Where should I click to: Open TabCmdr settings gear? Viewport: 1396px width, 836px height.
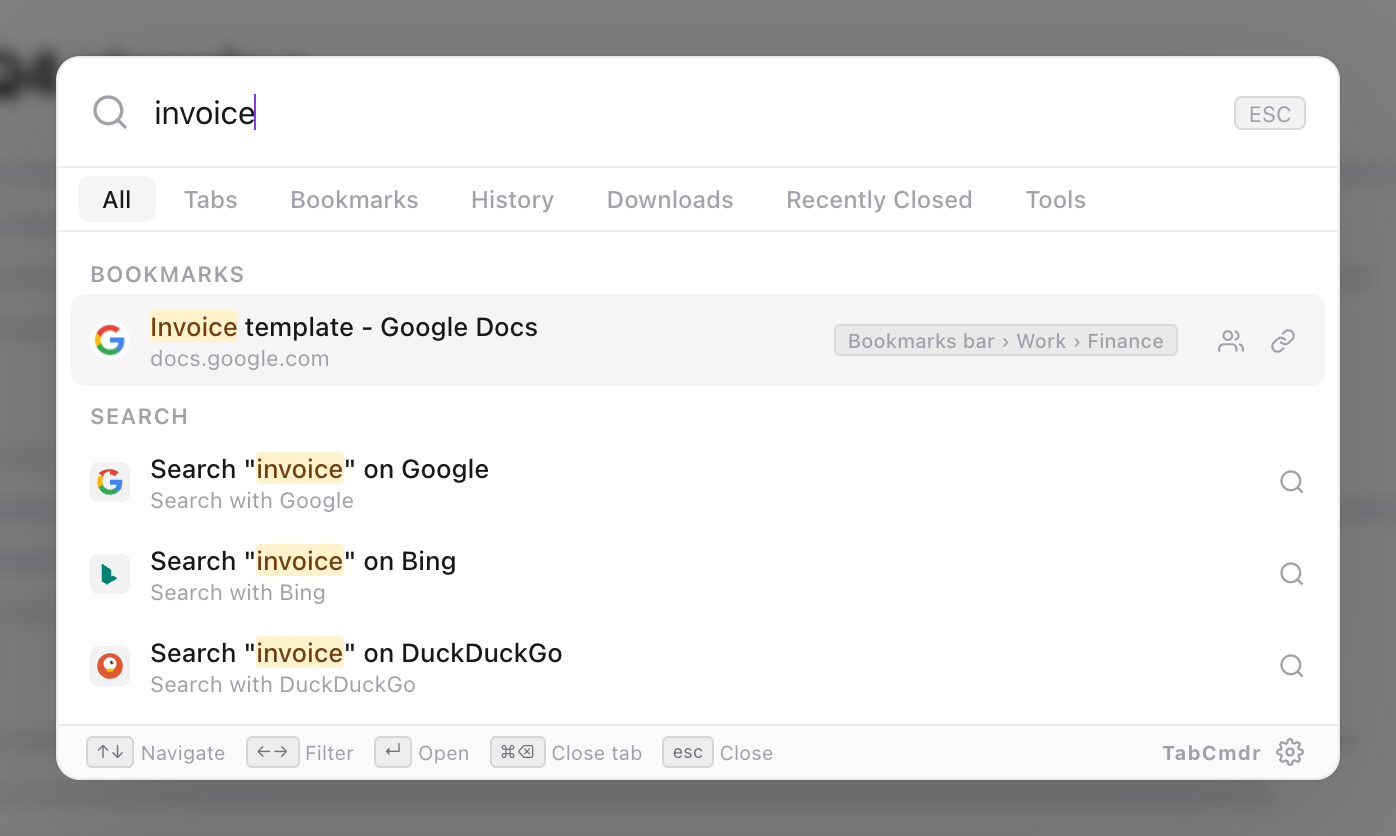[1290, 752]
